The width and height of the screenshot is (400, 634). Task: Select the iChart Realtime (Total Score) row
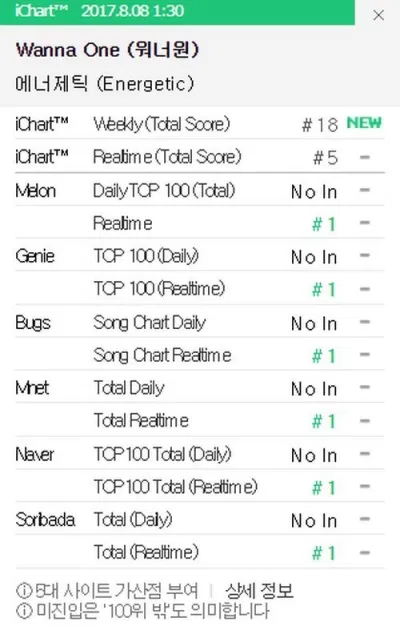coord(199,156)
